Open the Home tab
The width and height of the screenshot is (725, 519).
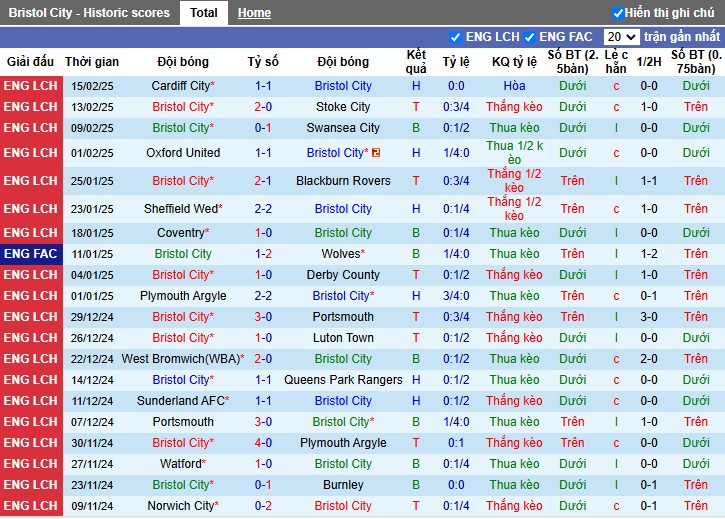point(254,13)
